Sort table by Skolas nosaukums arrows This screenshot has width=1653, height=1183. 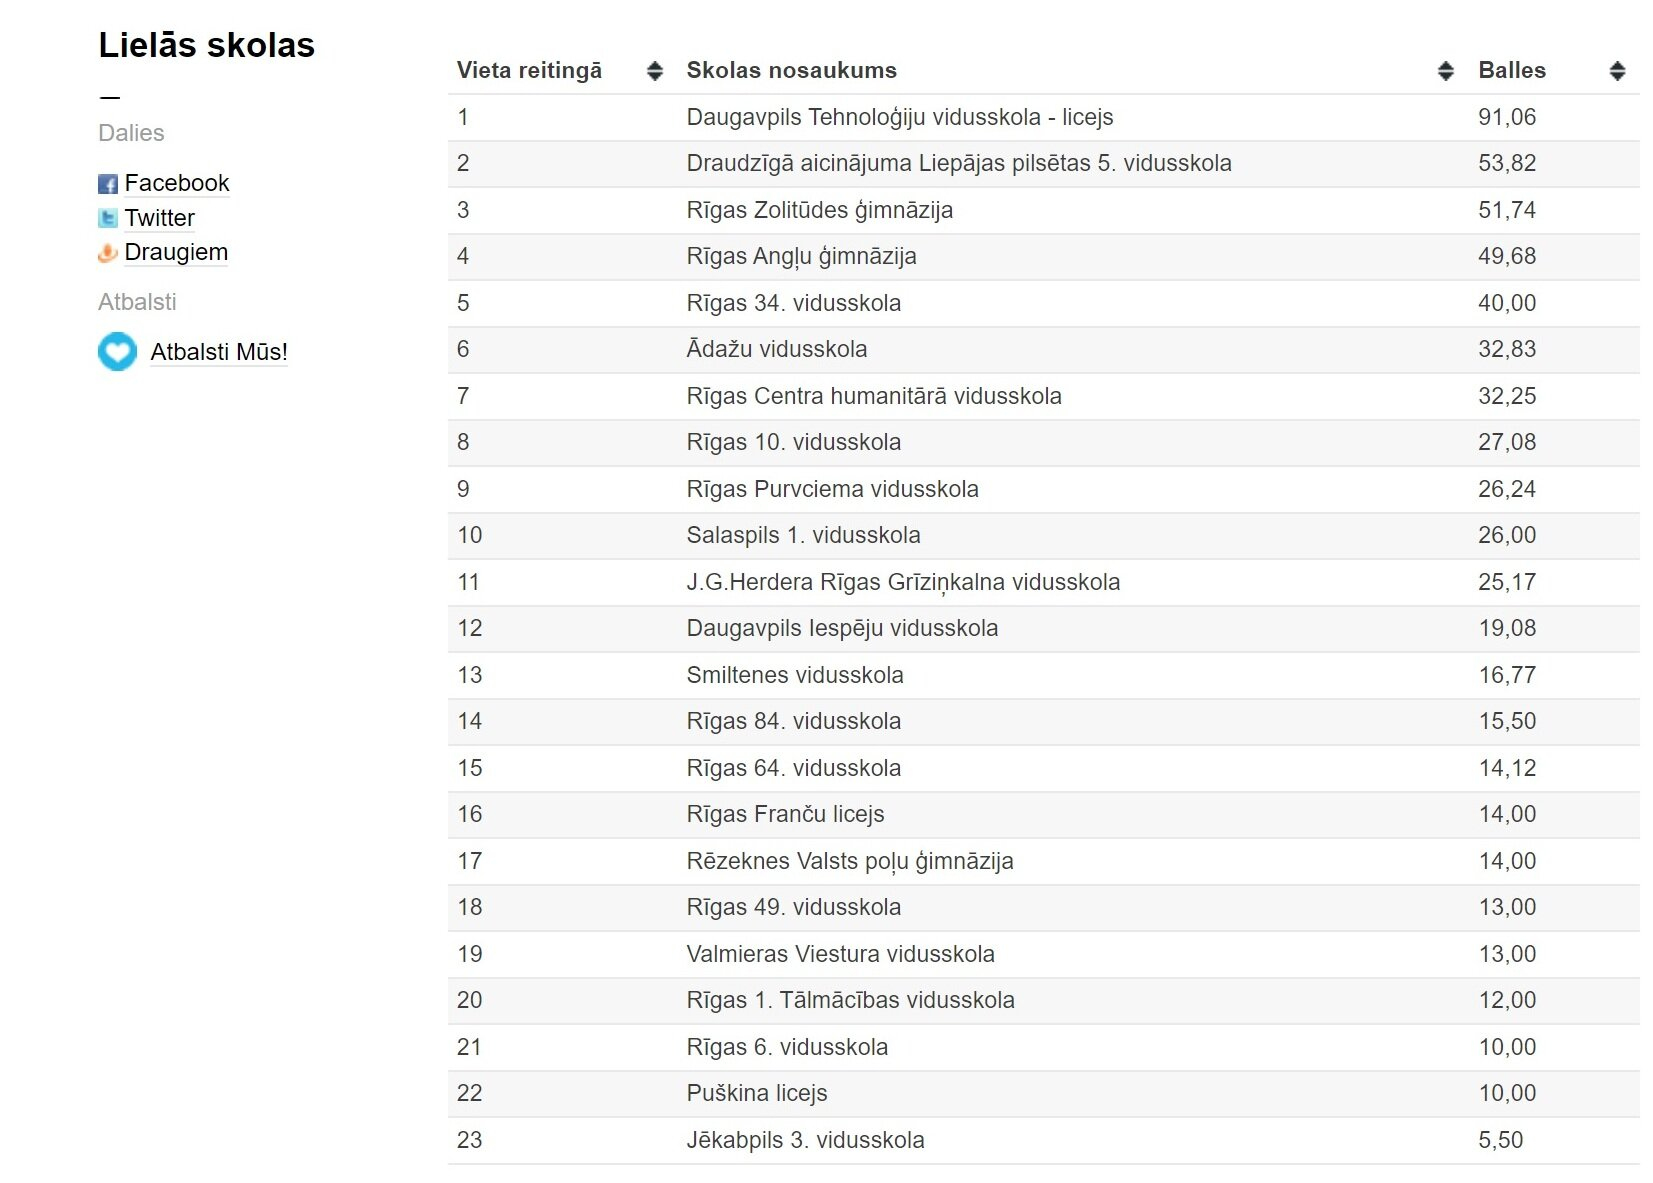[1445, 71]
